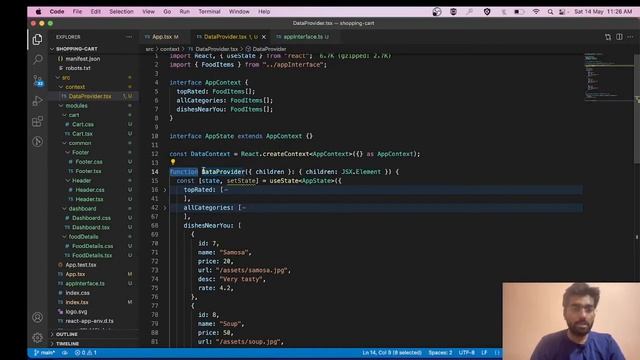Open the Run menu
Viewport: 640px width, 360px height.
184,12
